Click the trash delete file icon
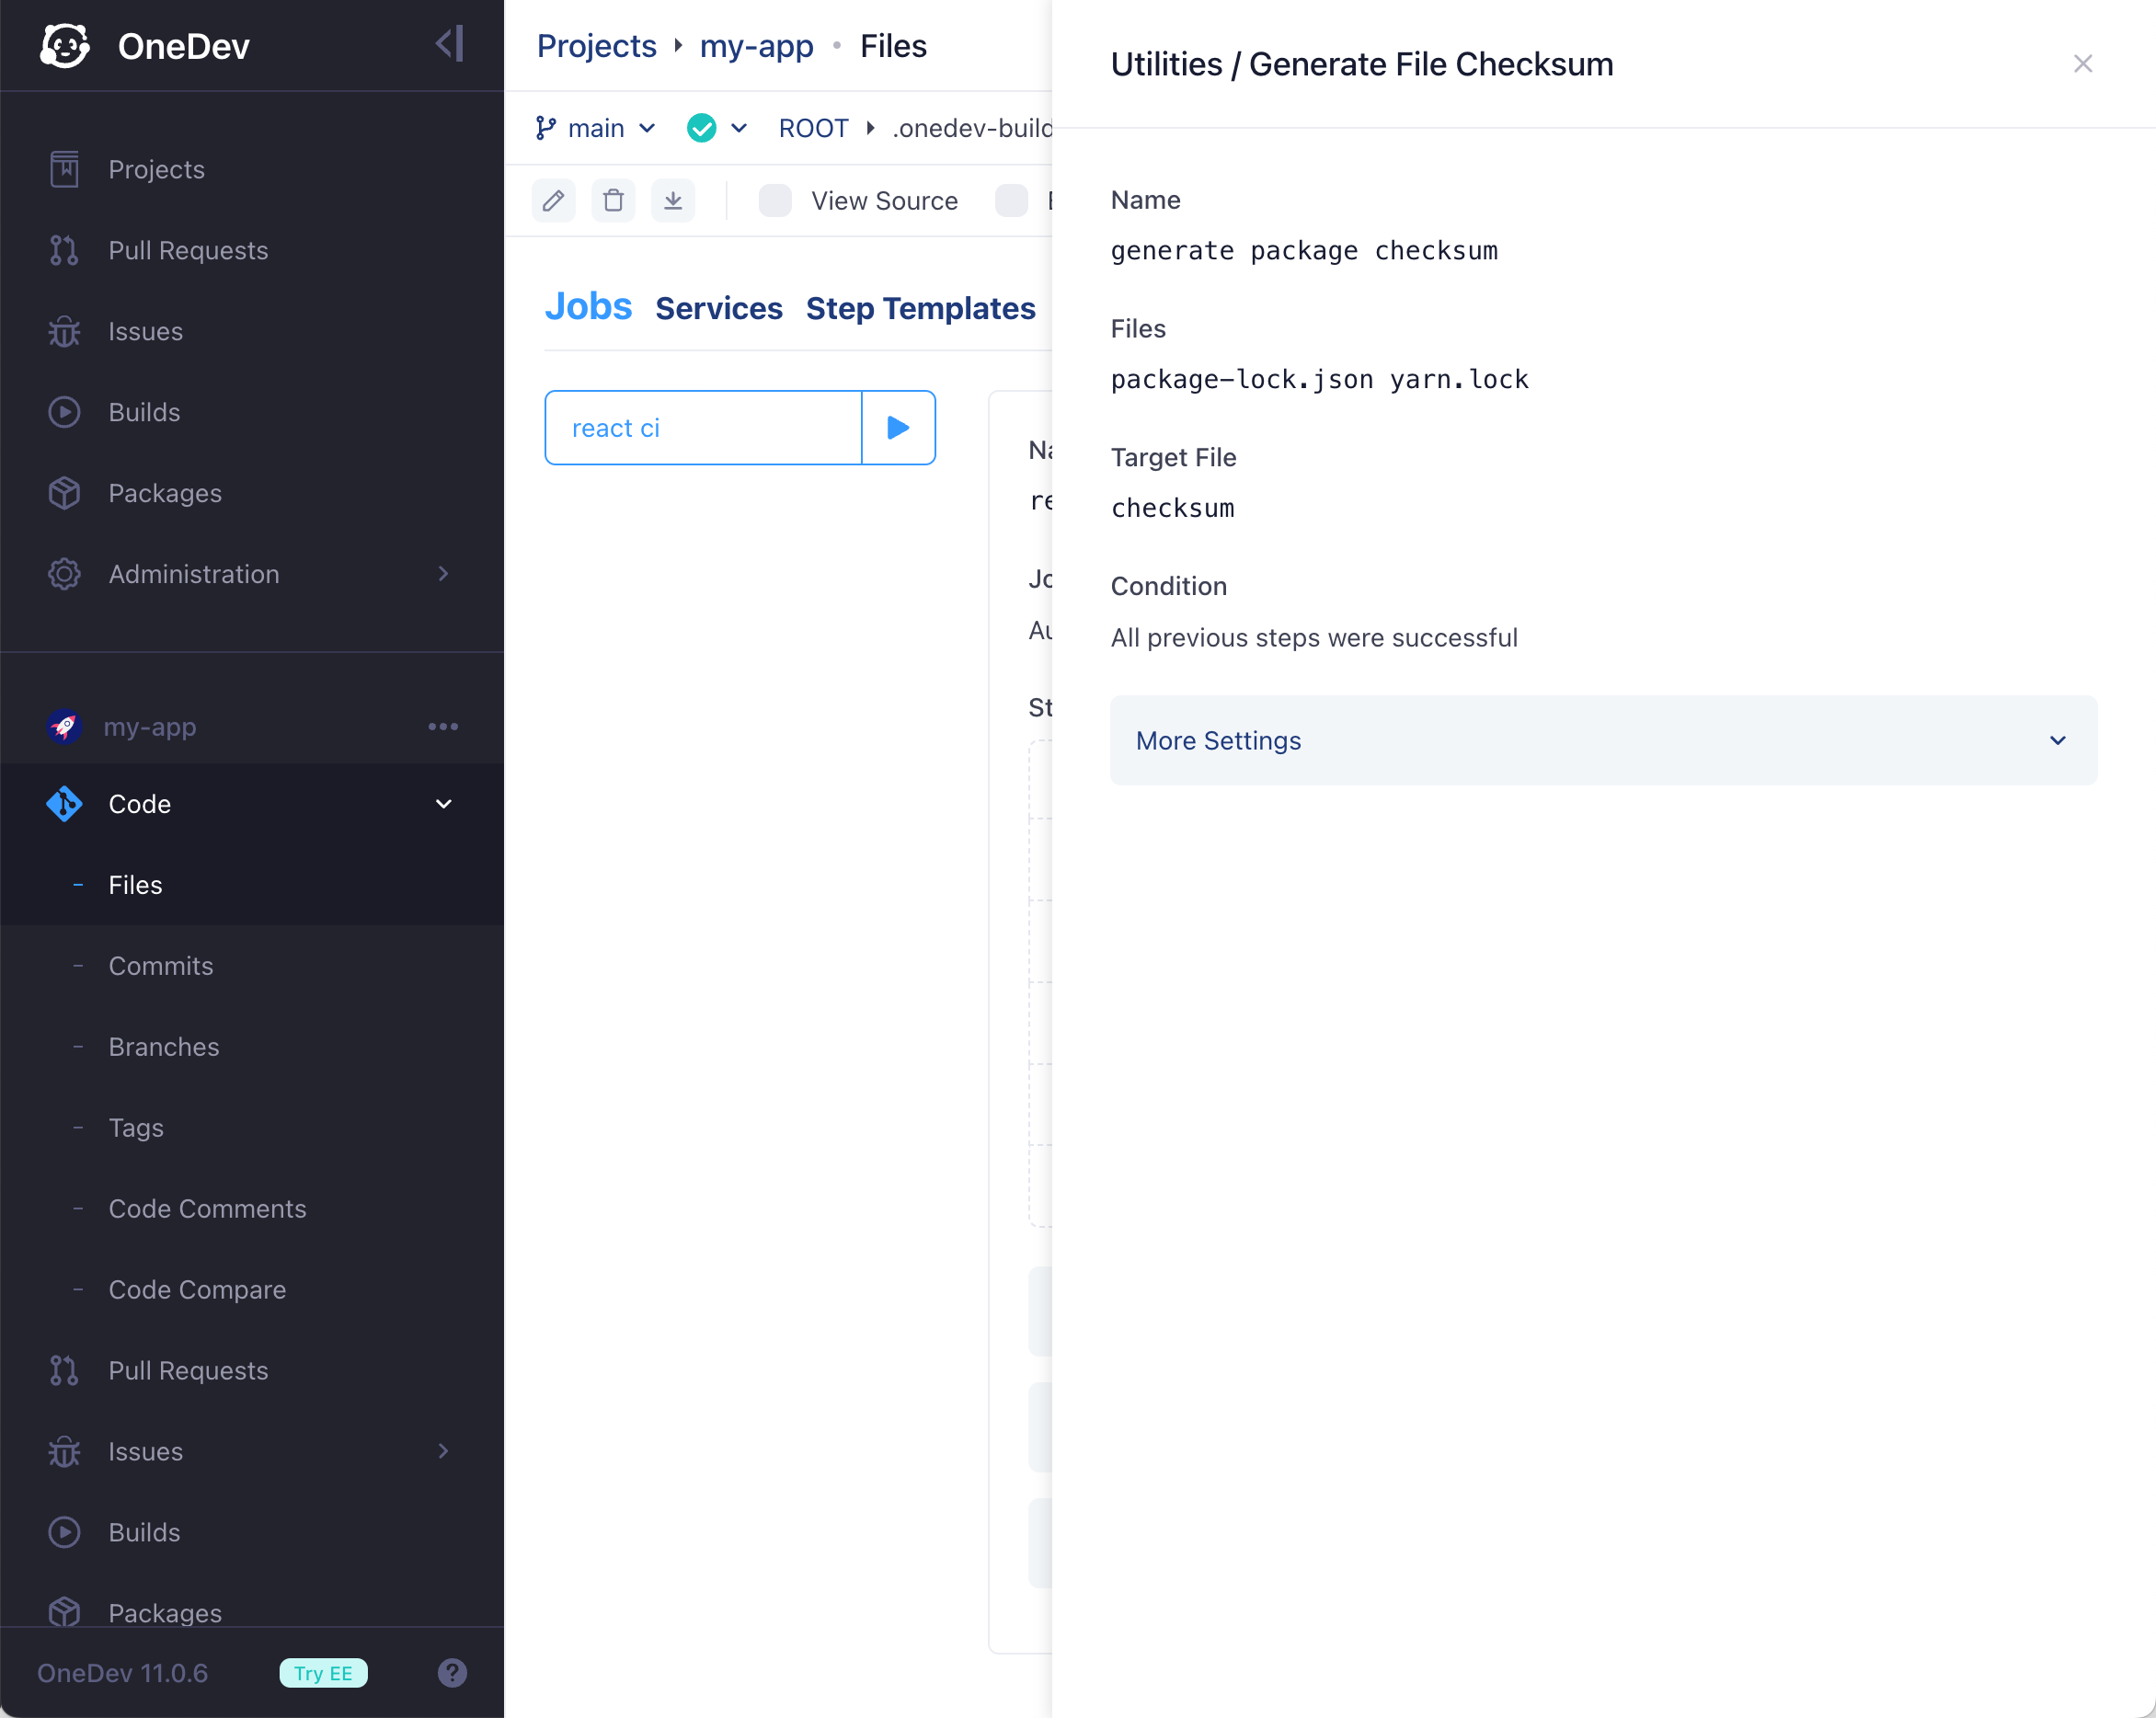The image size is (2156, 1718). tap(613, 201)
